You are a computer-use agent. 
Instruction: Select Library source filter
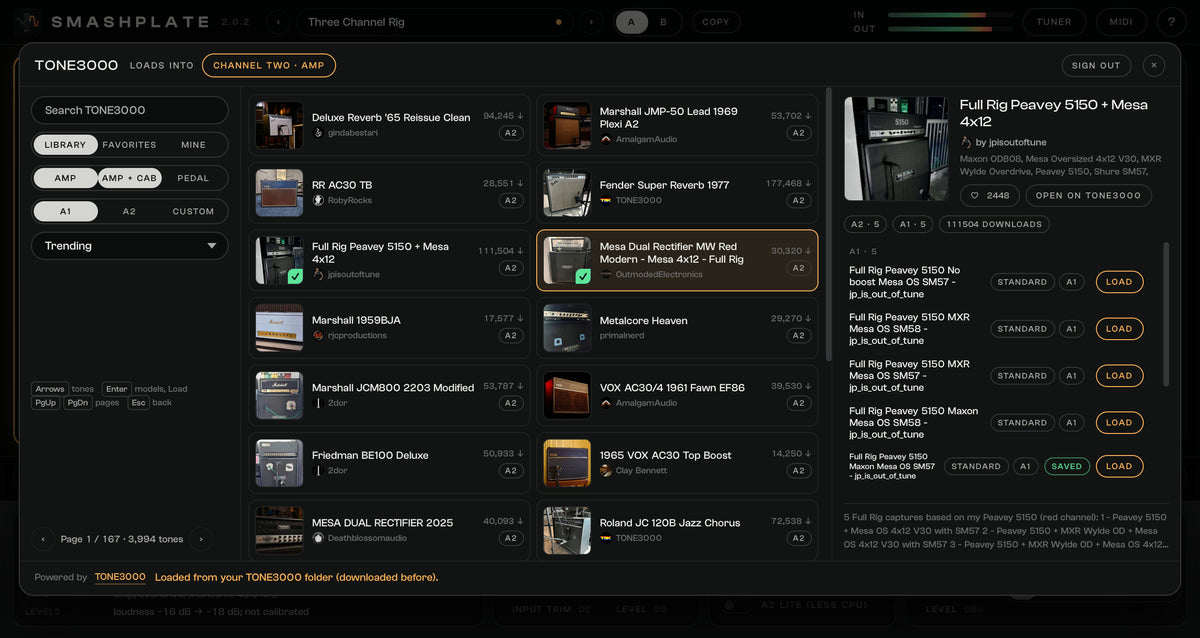(65, 145)
